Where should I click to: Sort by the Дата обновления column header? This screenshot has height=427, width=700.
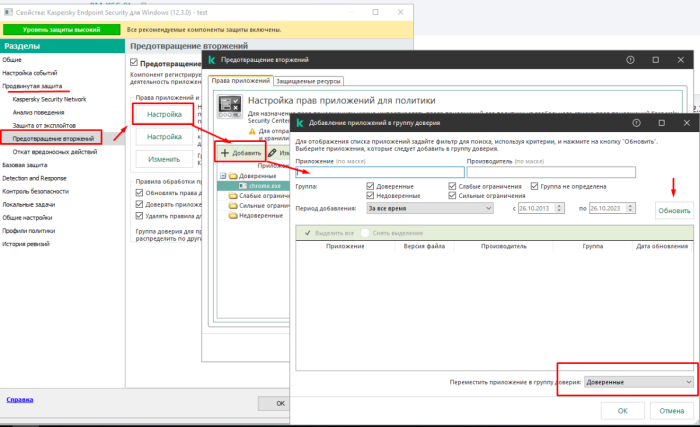[x=662, y=246]
